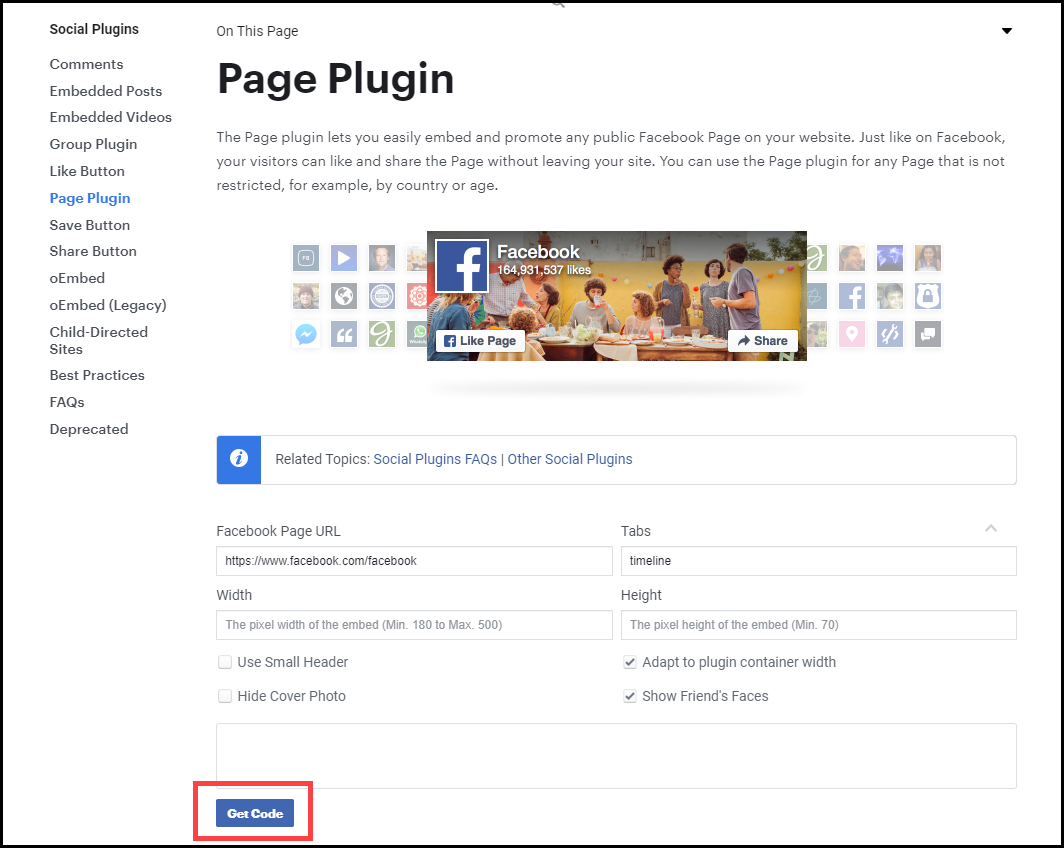Click the Social Plugins sidebar heading

[x=94, y=29]
